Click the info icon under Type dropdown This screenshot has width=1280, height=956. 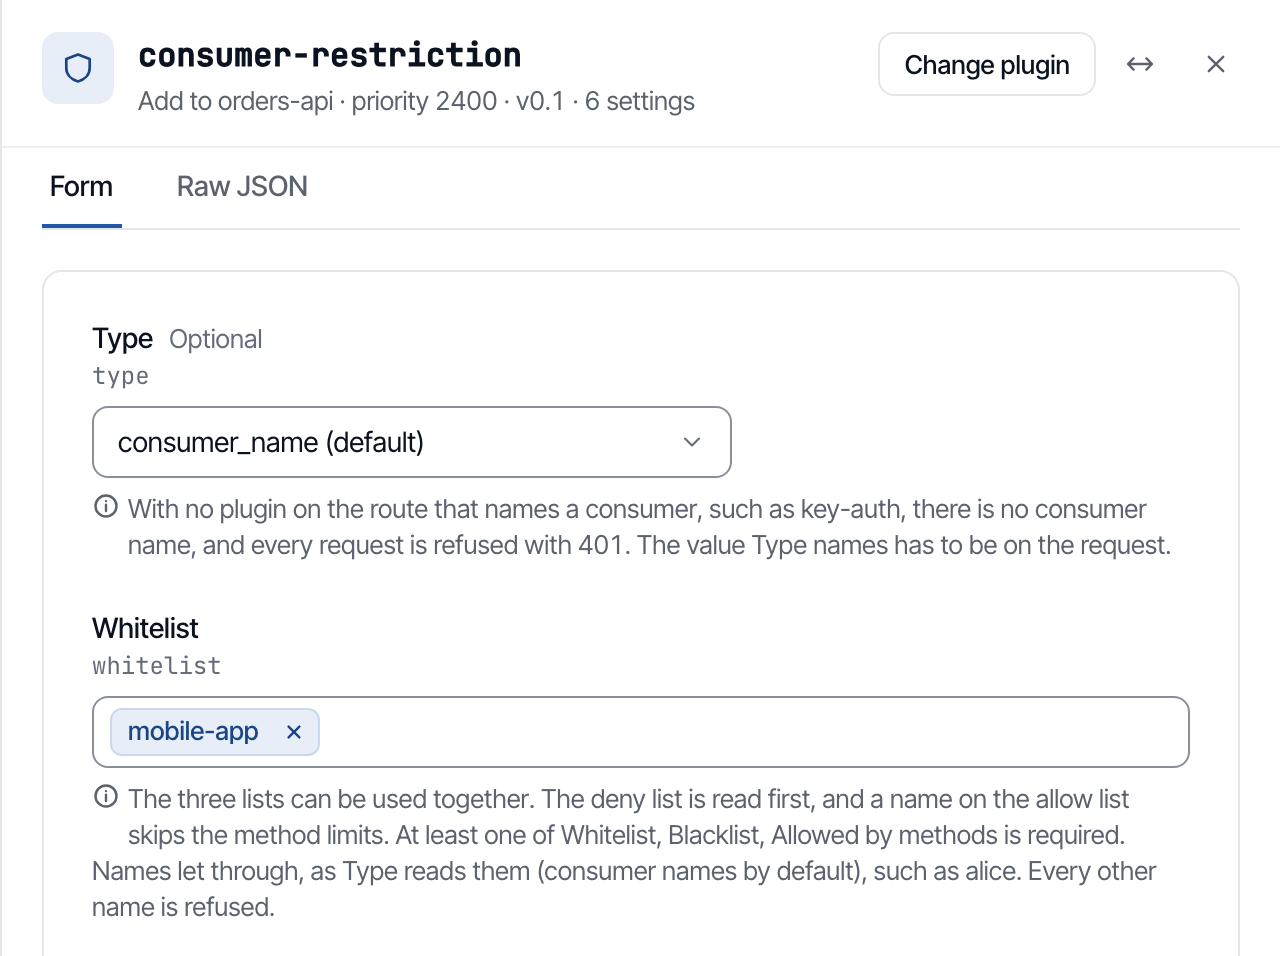click(x=105, y=507)
